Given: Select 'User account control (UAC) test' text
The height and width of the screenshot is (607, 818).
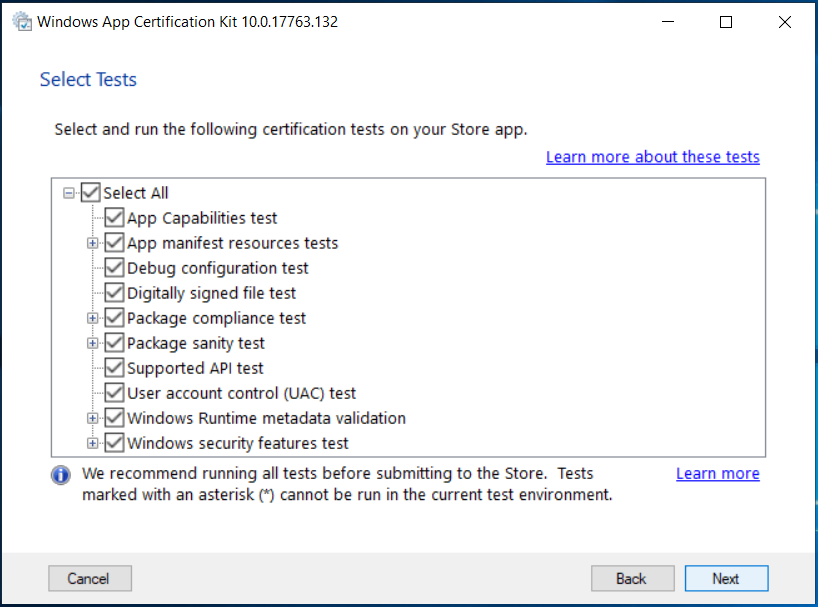Looking at the screenshot, I should [242, 393].
